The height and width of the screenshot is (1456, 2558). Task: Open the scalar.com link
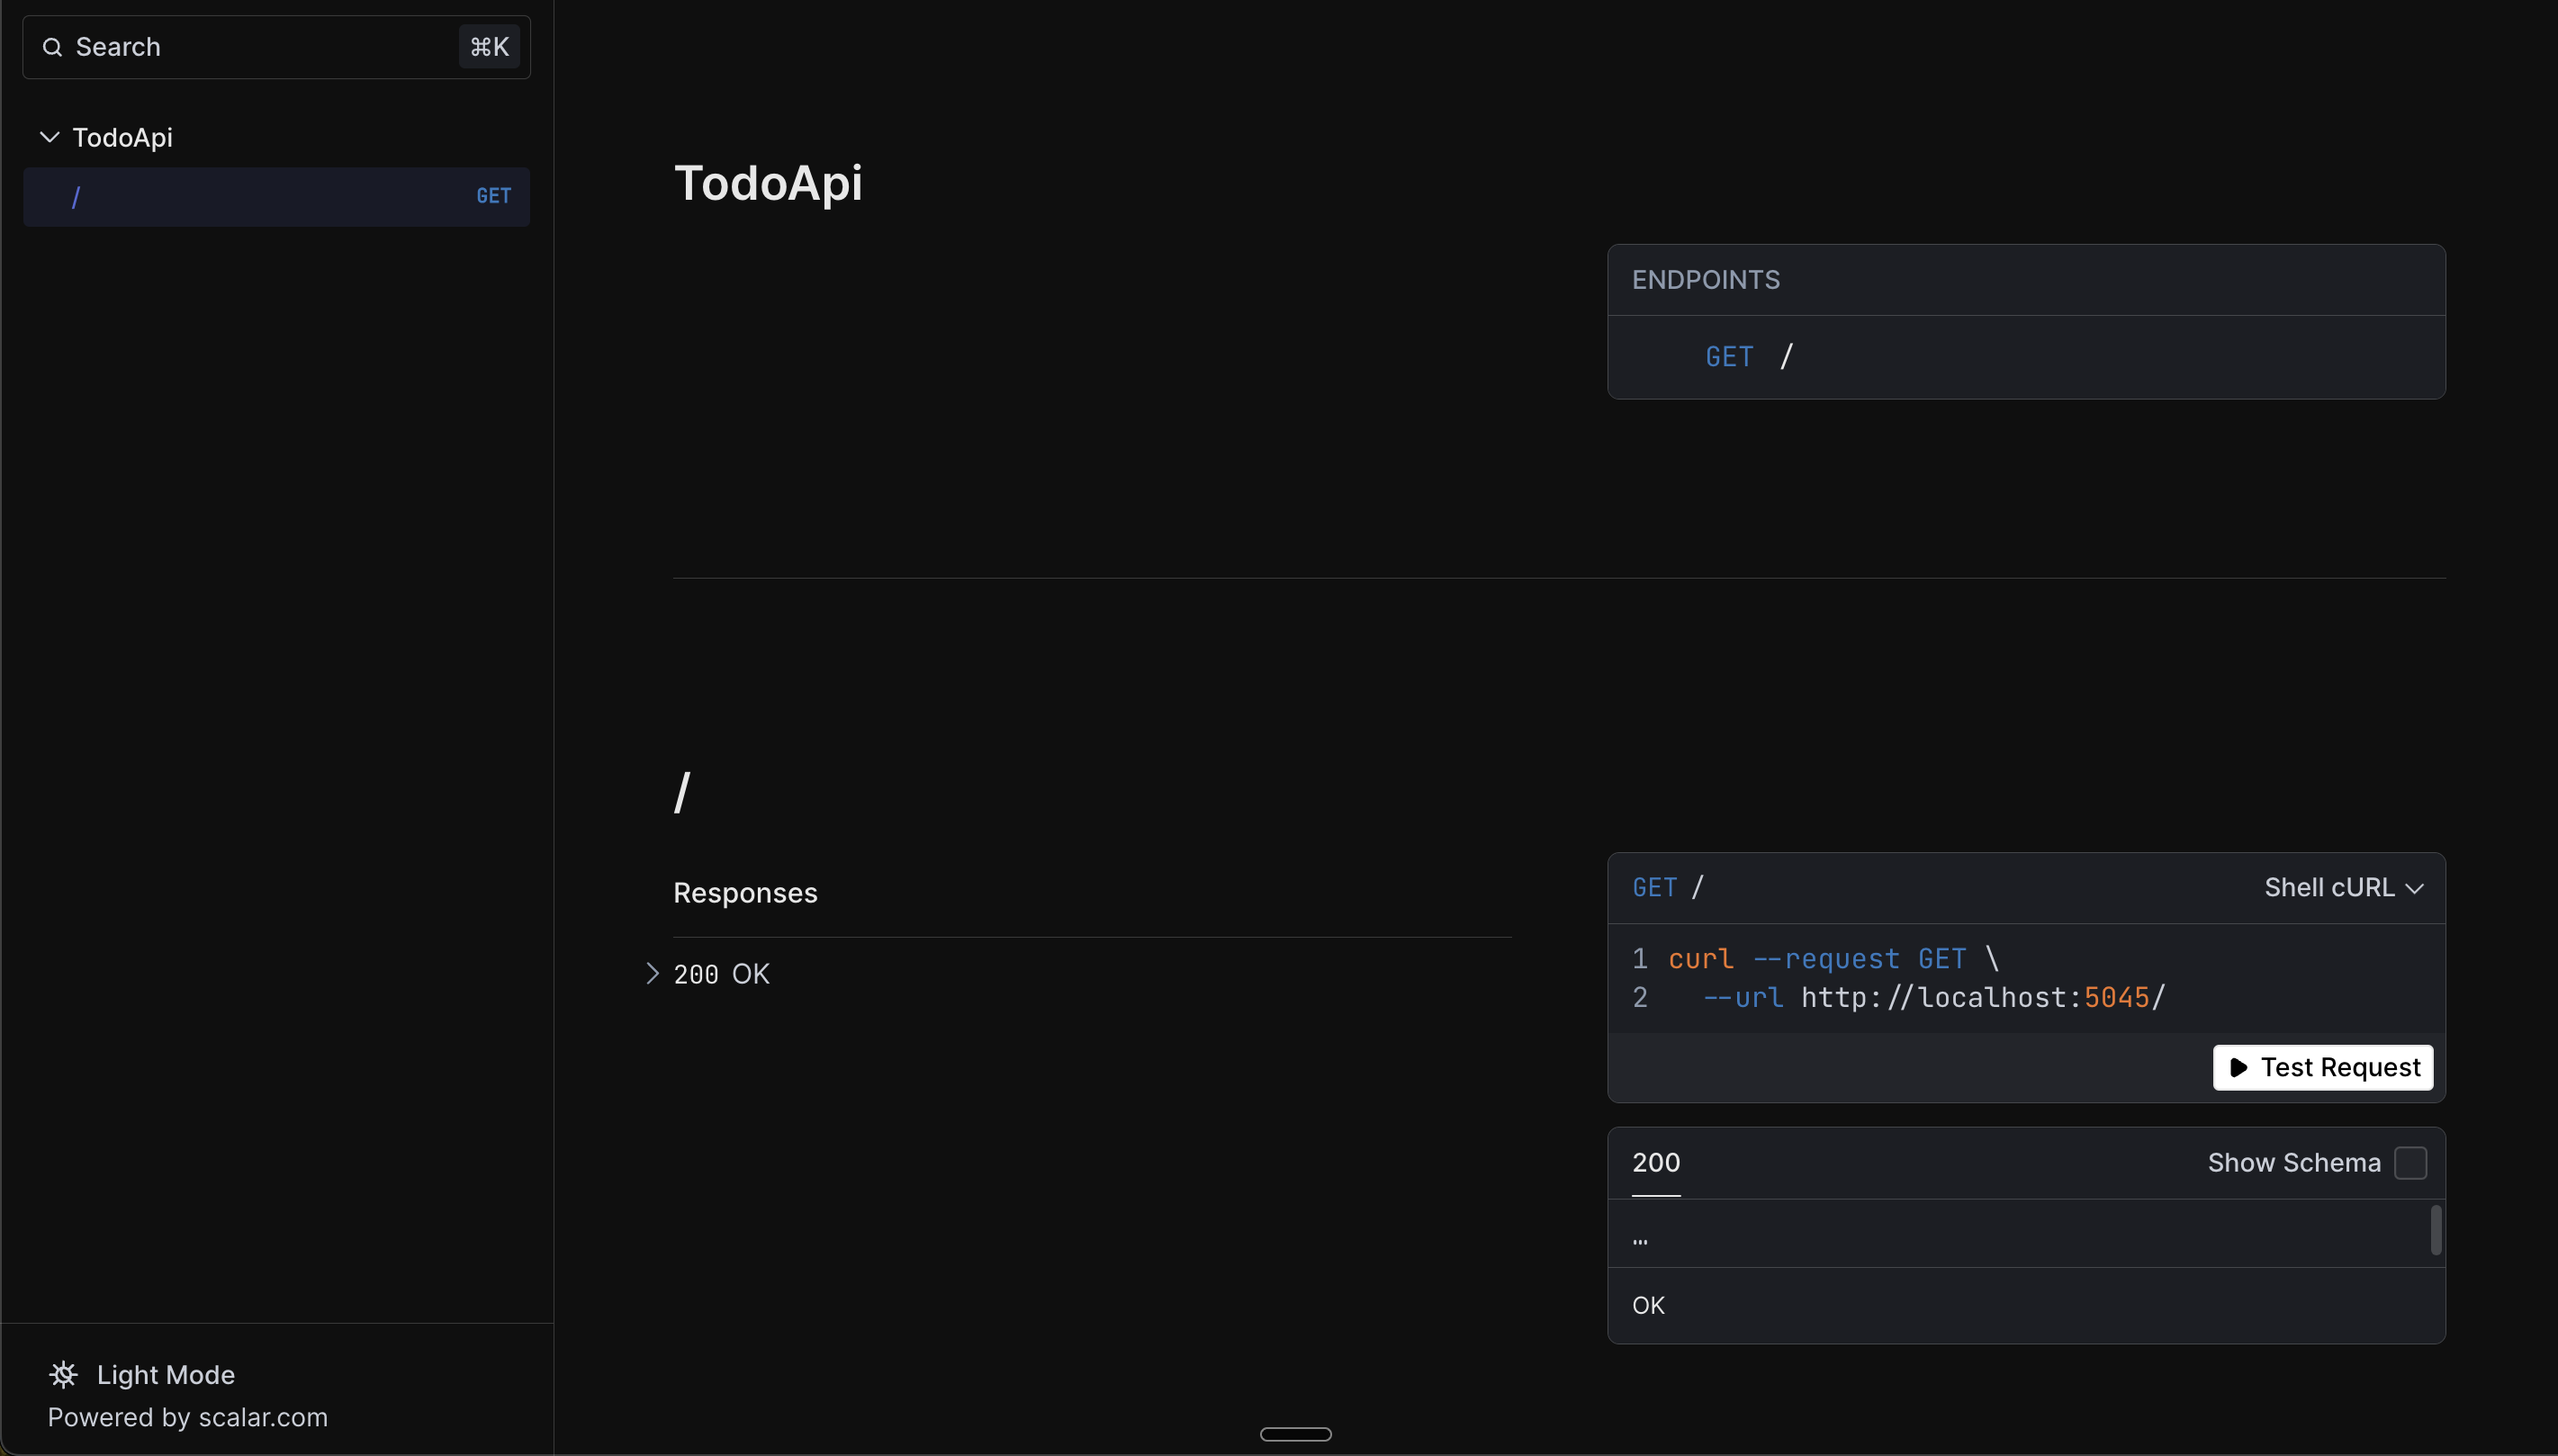[263, 1418]
